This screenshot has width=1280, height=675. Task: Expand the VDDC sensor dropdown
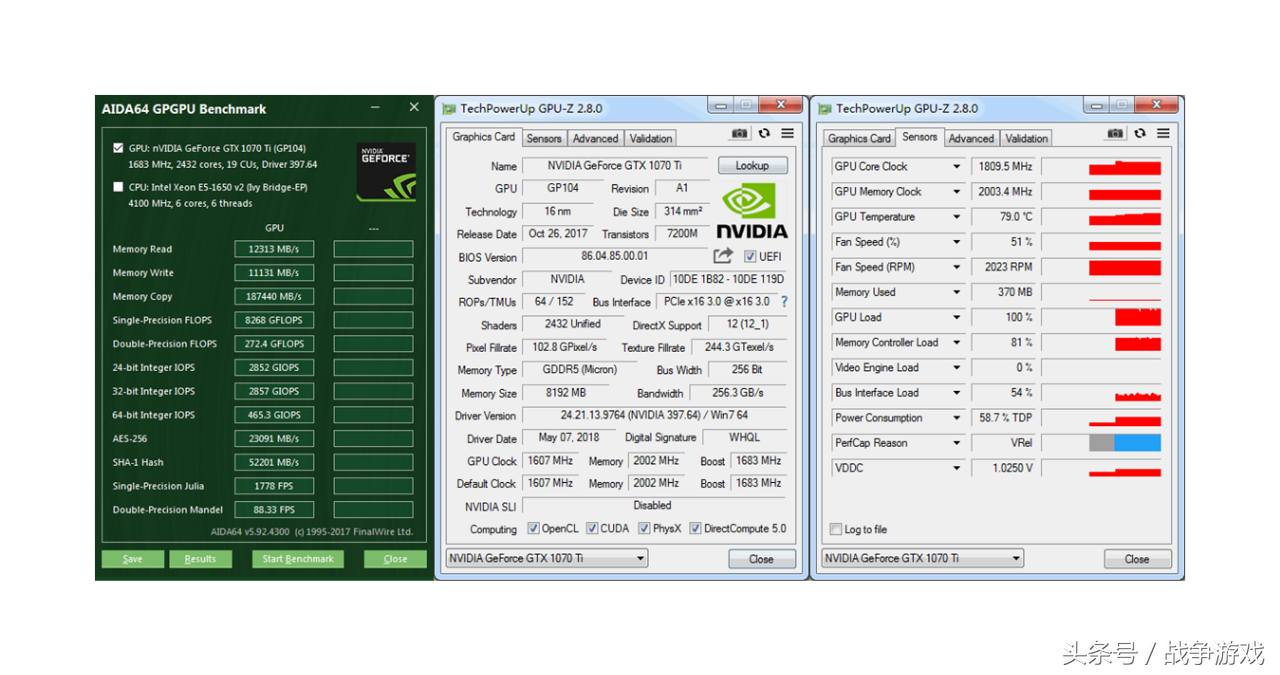tap(956, 467)
